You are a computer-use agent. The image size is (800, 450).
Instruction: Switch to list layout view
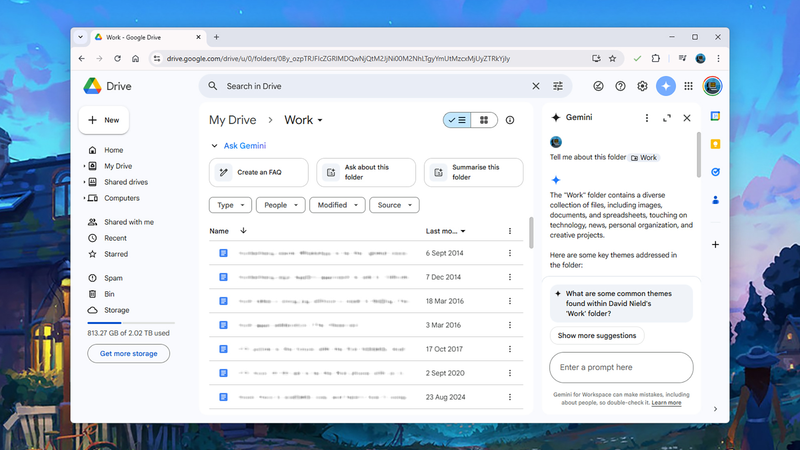[x=457, y=120]
